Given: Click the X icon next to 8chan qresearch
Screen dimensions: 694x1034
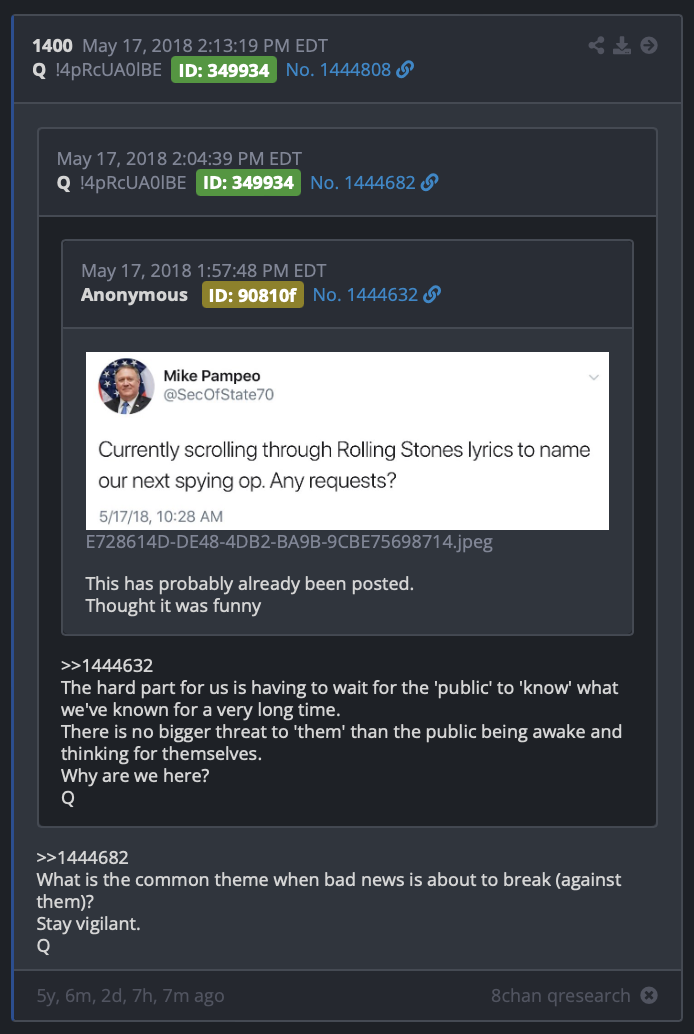Looking at the screenshot, I should tap(649, 995).
